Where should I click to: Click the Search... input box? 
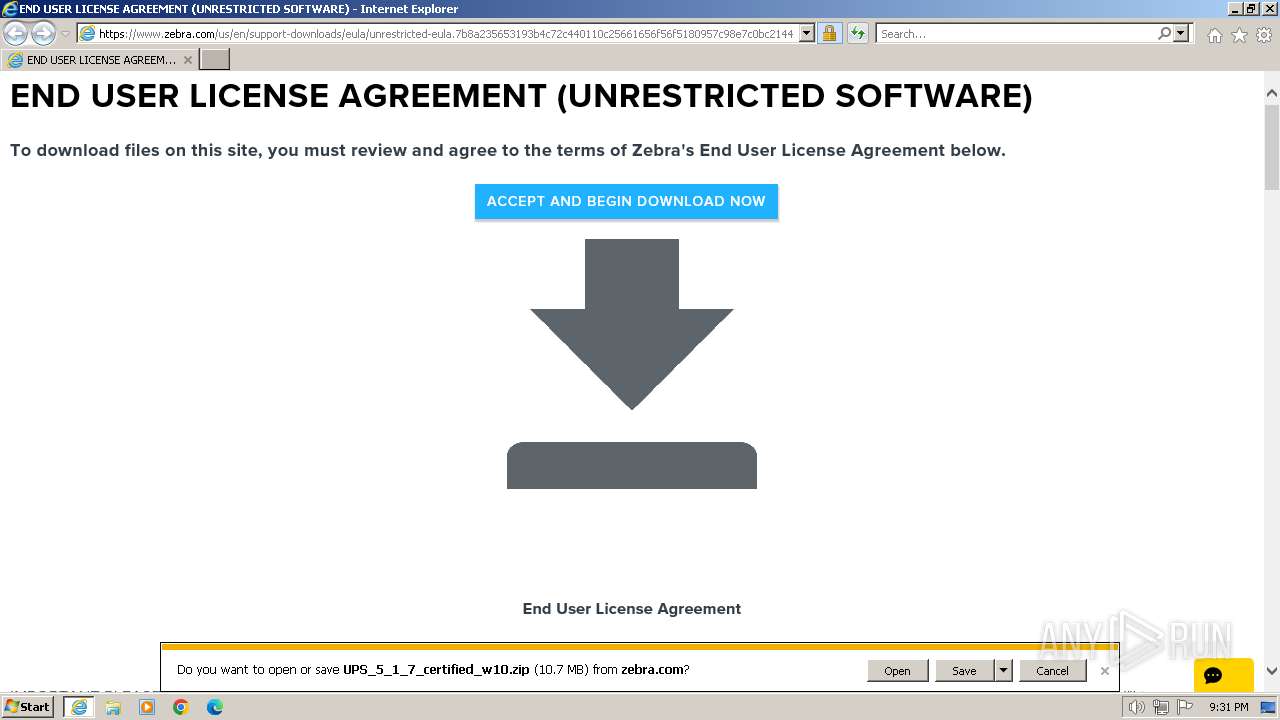pyautogui.click(x=1015, y=33)
